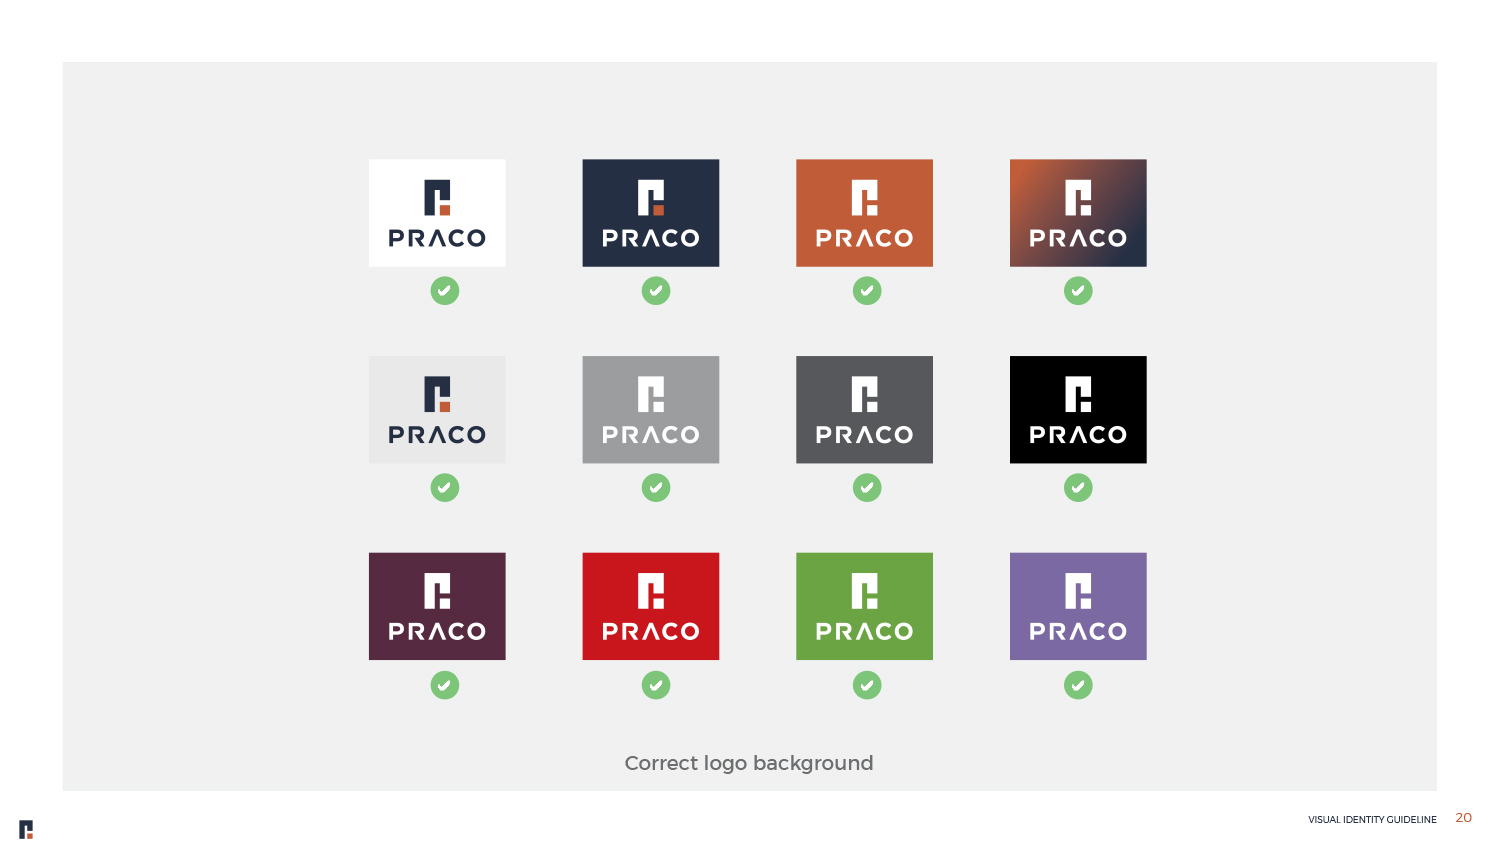Select the PRACO logo on black background
This screenshot has width=1499, height=853.
pos(1078,410)
